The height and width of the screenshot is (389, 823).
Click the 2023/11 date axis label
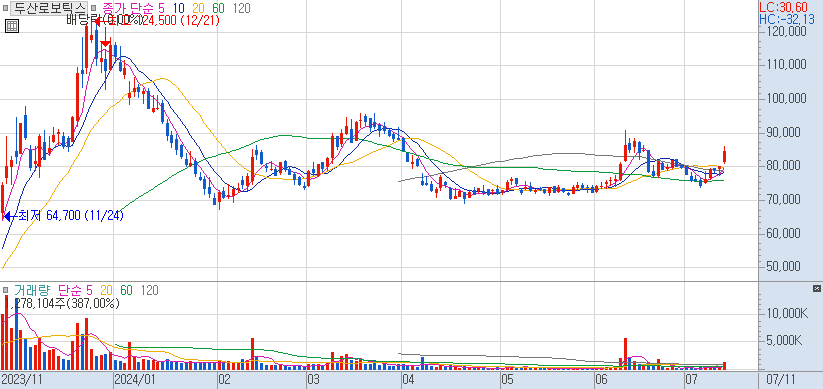tap(22, 380)
